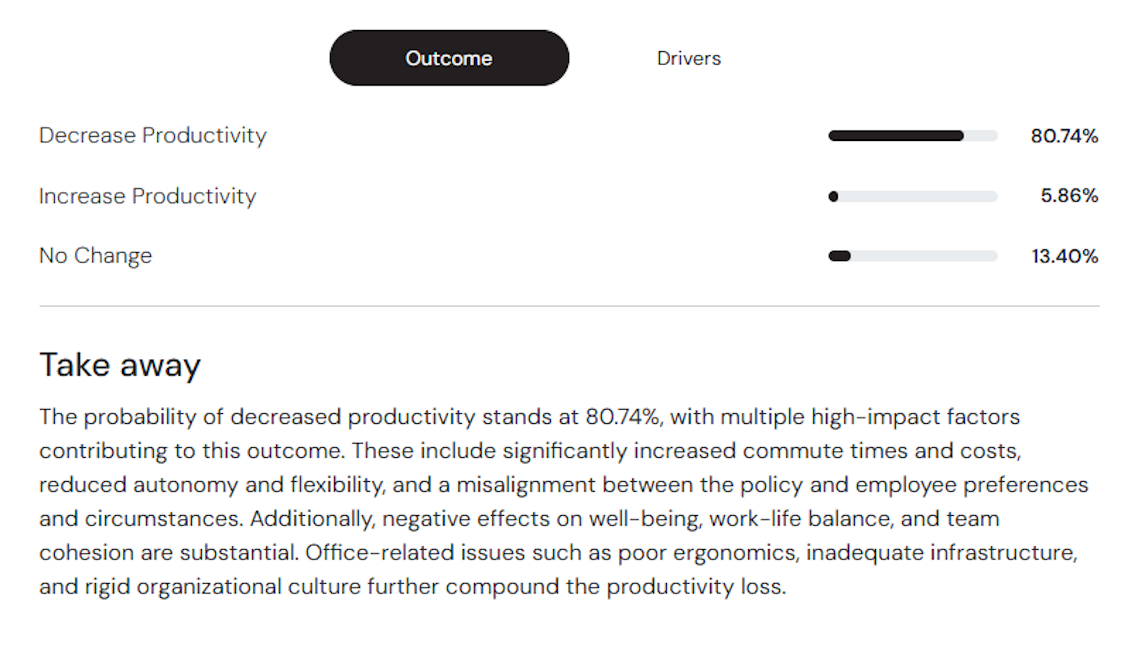Image resolution: width=1140 pixels, height=668 pixels.
Task: Click the Take away heading
Action: 120,365
